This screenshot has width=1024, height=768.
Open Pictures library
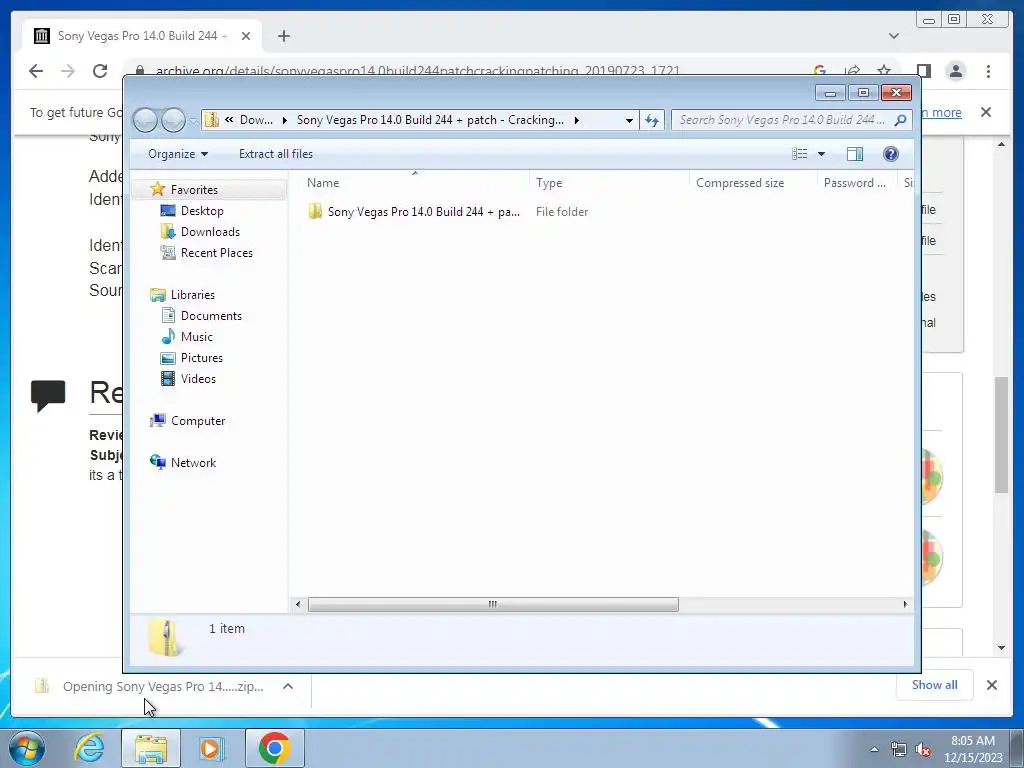(202, 358)
